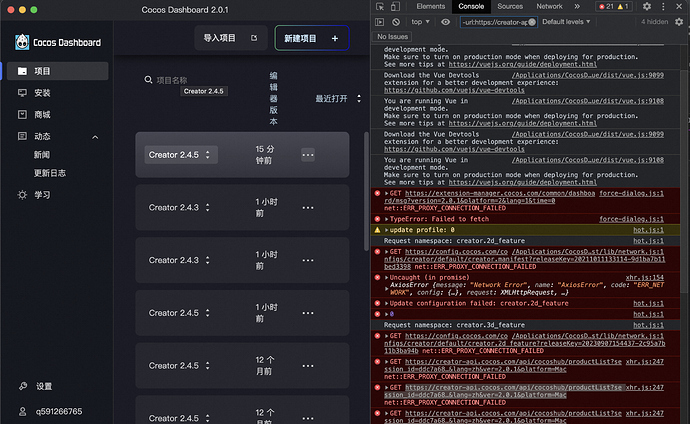This screenshot has width=690, height=424.
Task: Expand the update profile: 0 warning
Action: [x=386, y=230]
